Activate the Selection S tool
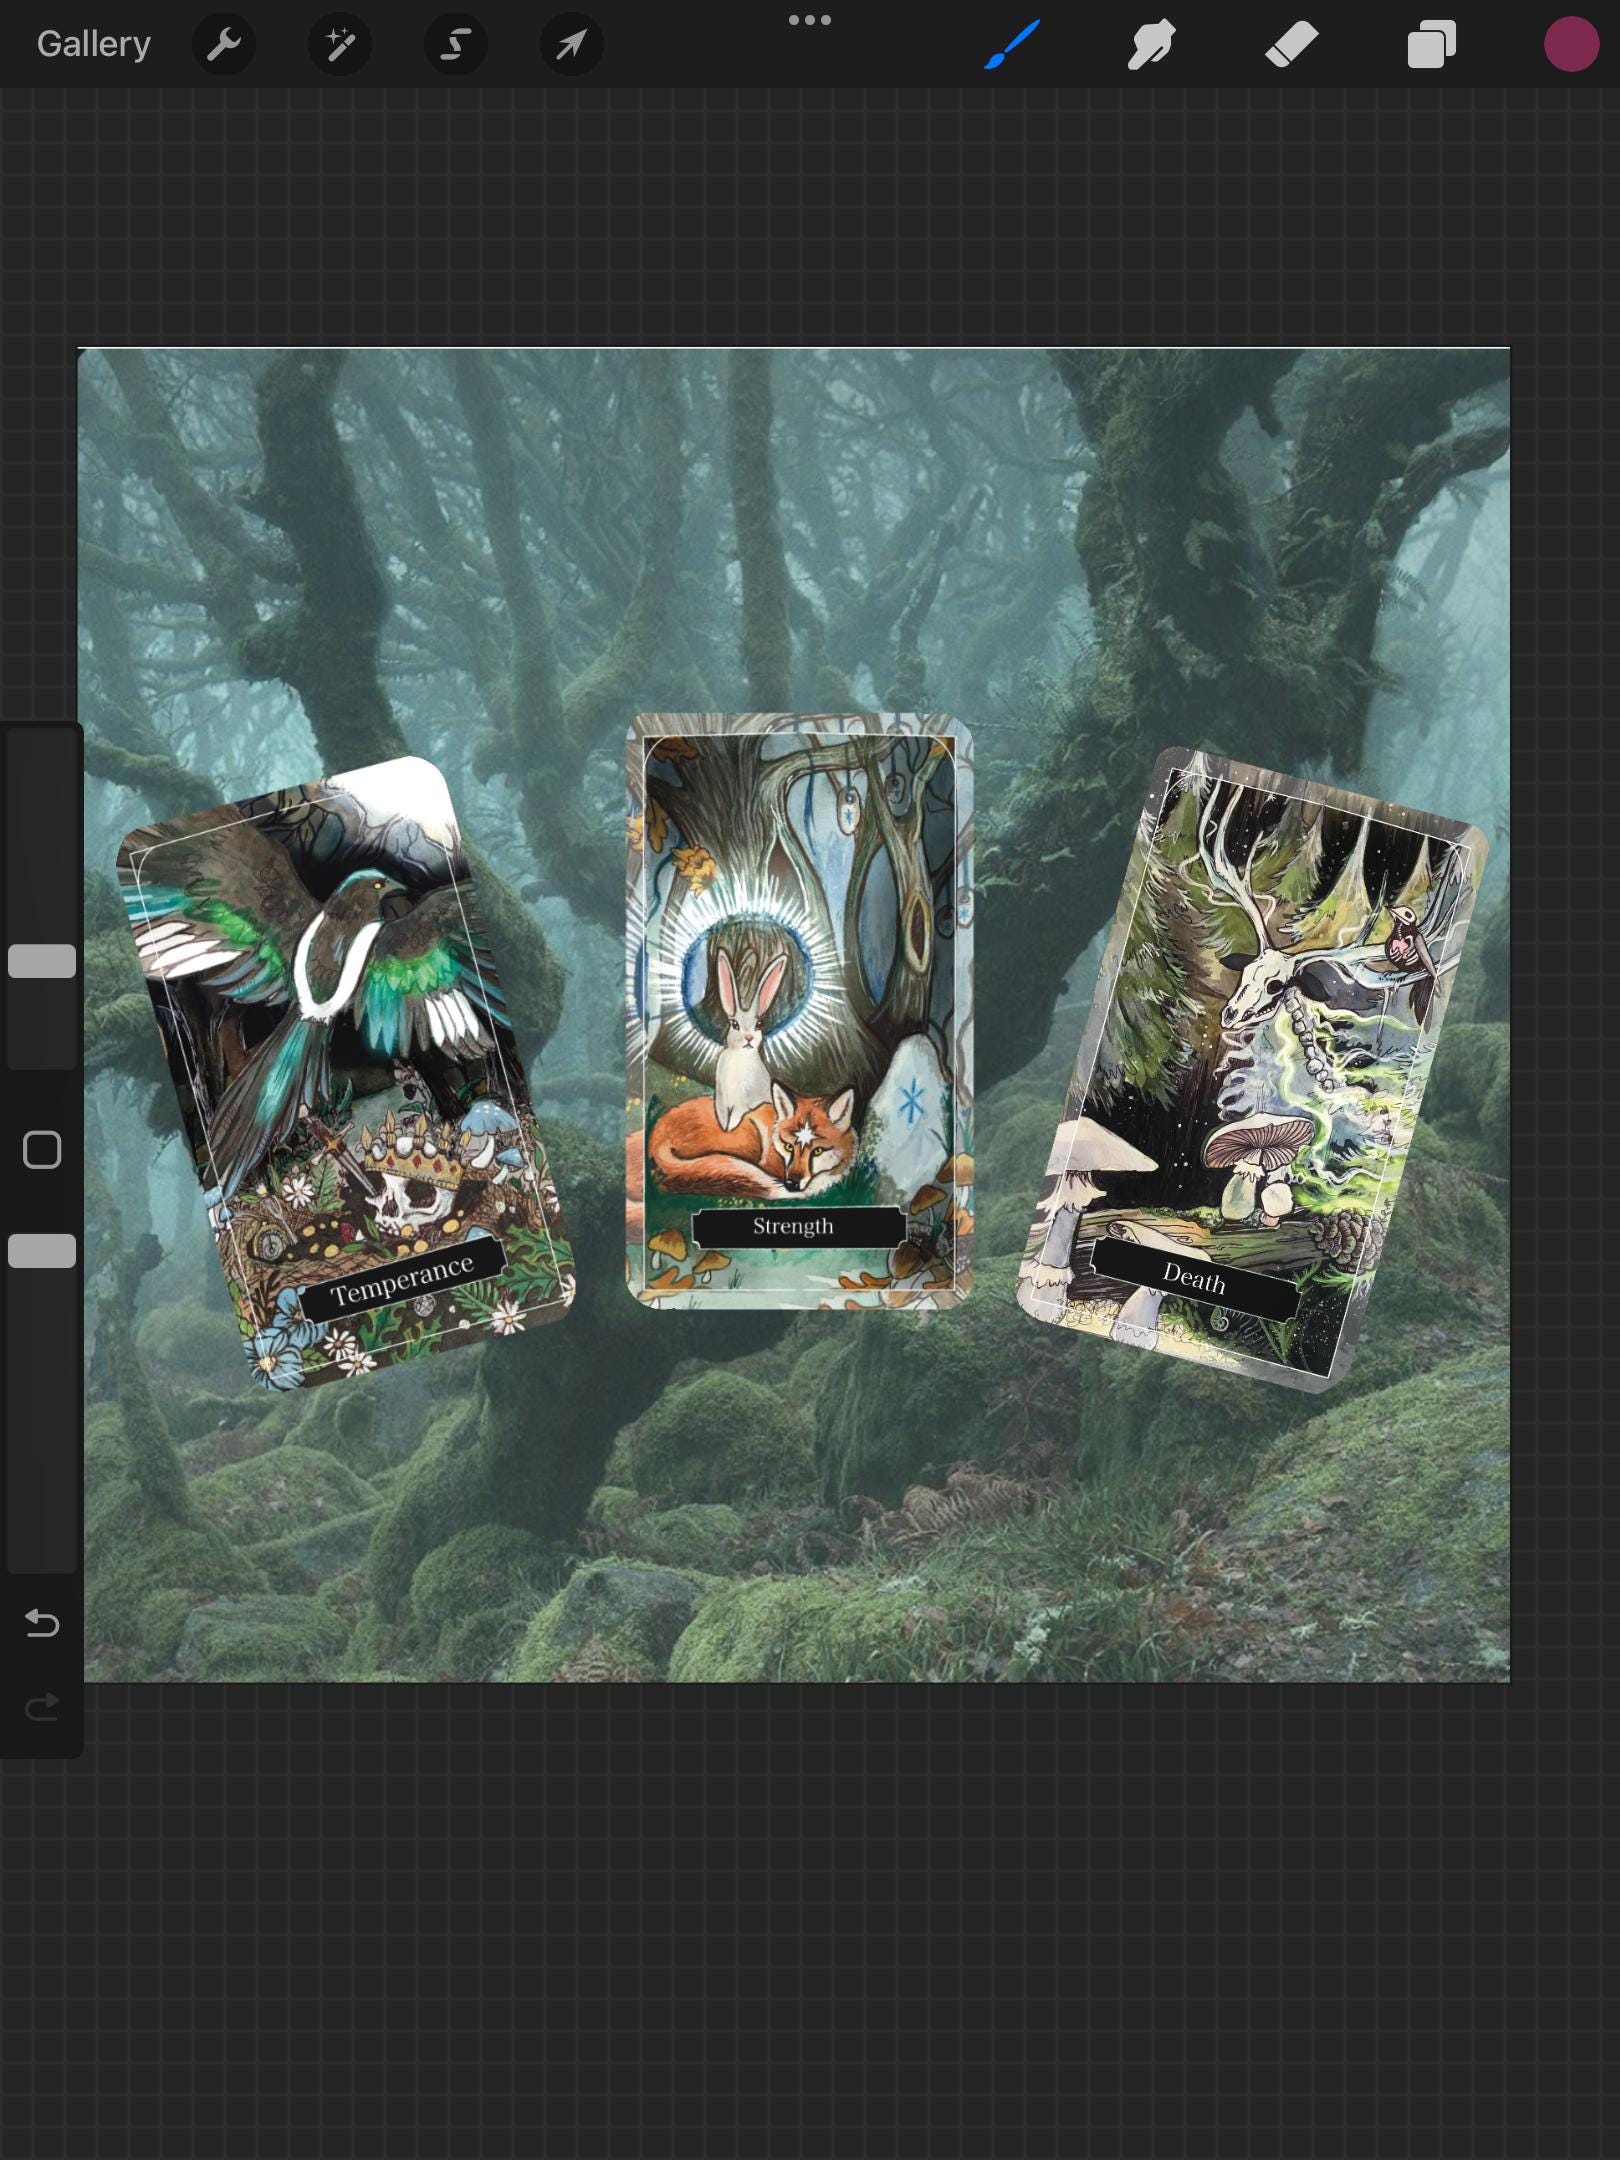Image resolution: width=1620 pixels, height=2160 pixels. tap(456, 44)
